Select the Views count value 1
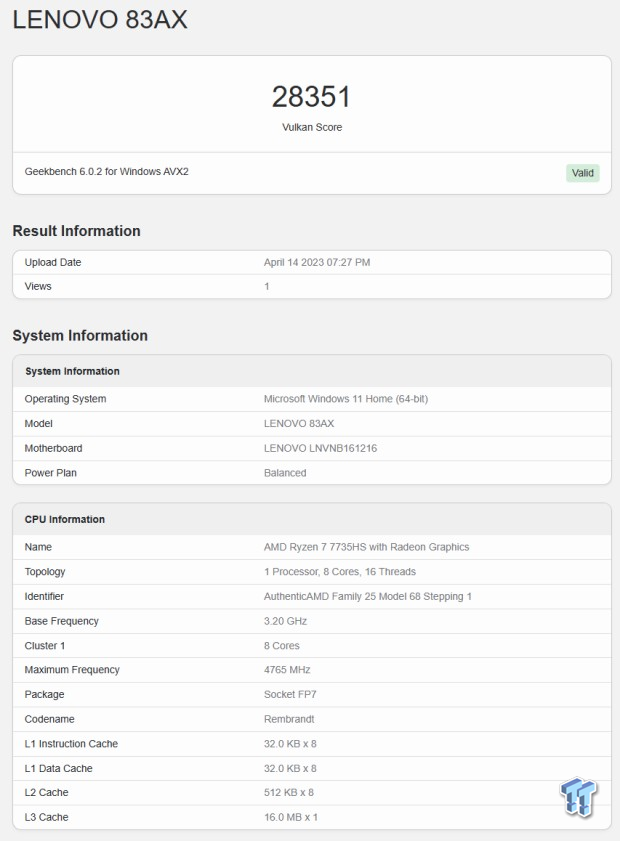Image resolution: width=620 pixels, height=841 pixels. point(267,286)
